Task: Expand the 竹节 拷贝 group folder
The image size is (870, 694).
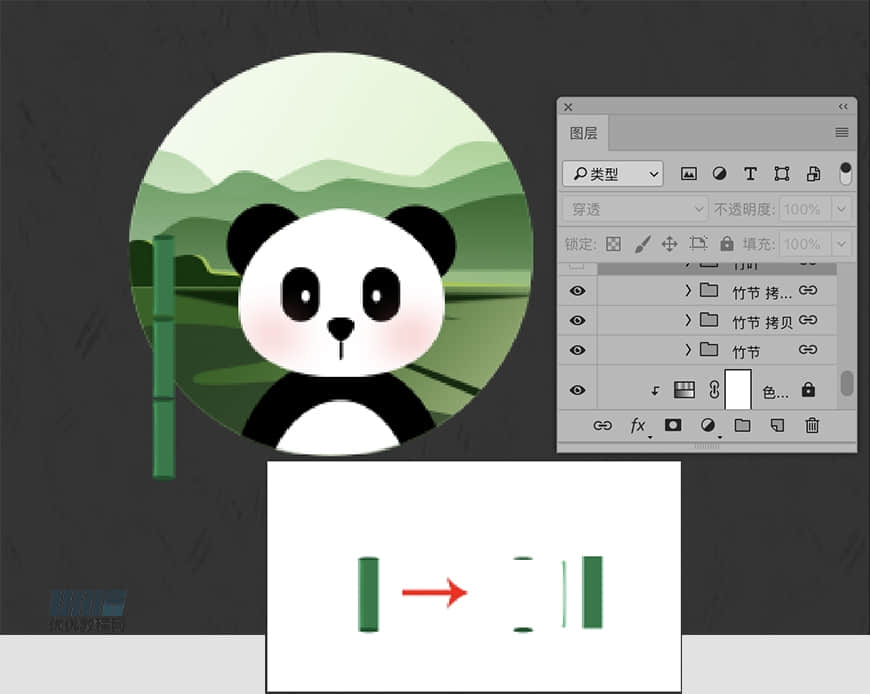Action: tap(688, 321)
